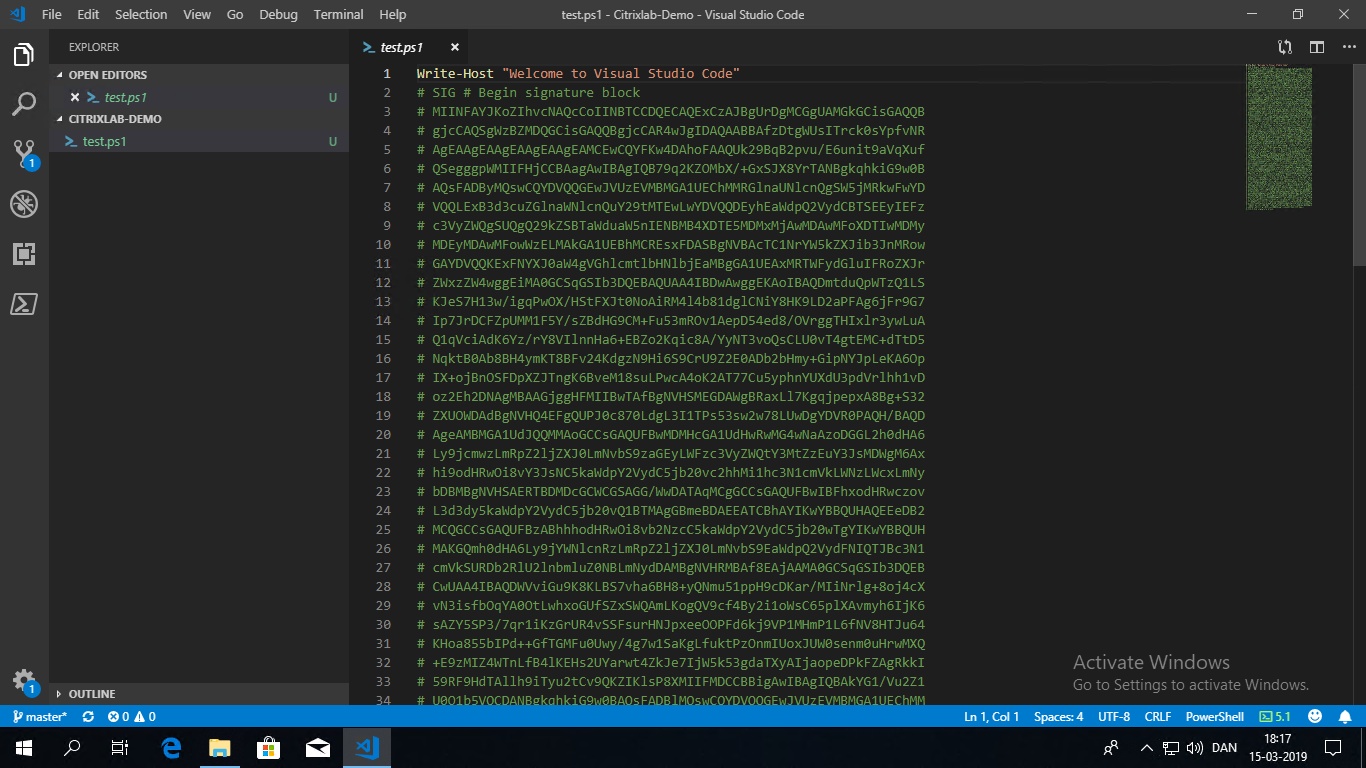Image resolution: width=1366 pixels, height=768 pixels.
Task: Launch Microsoft Edge from the taskbar
Action: pos(172,747)
